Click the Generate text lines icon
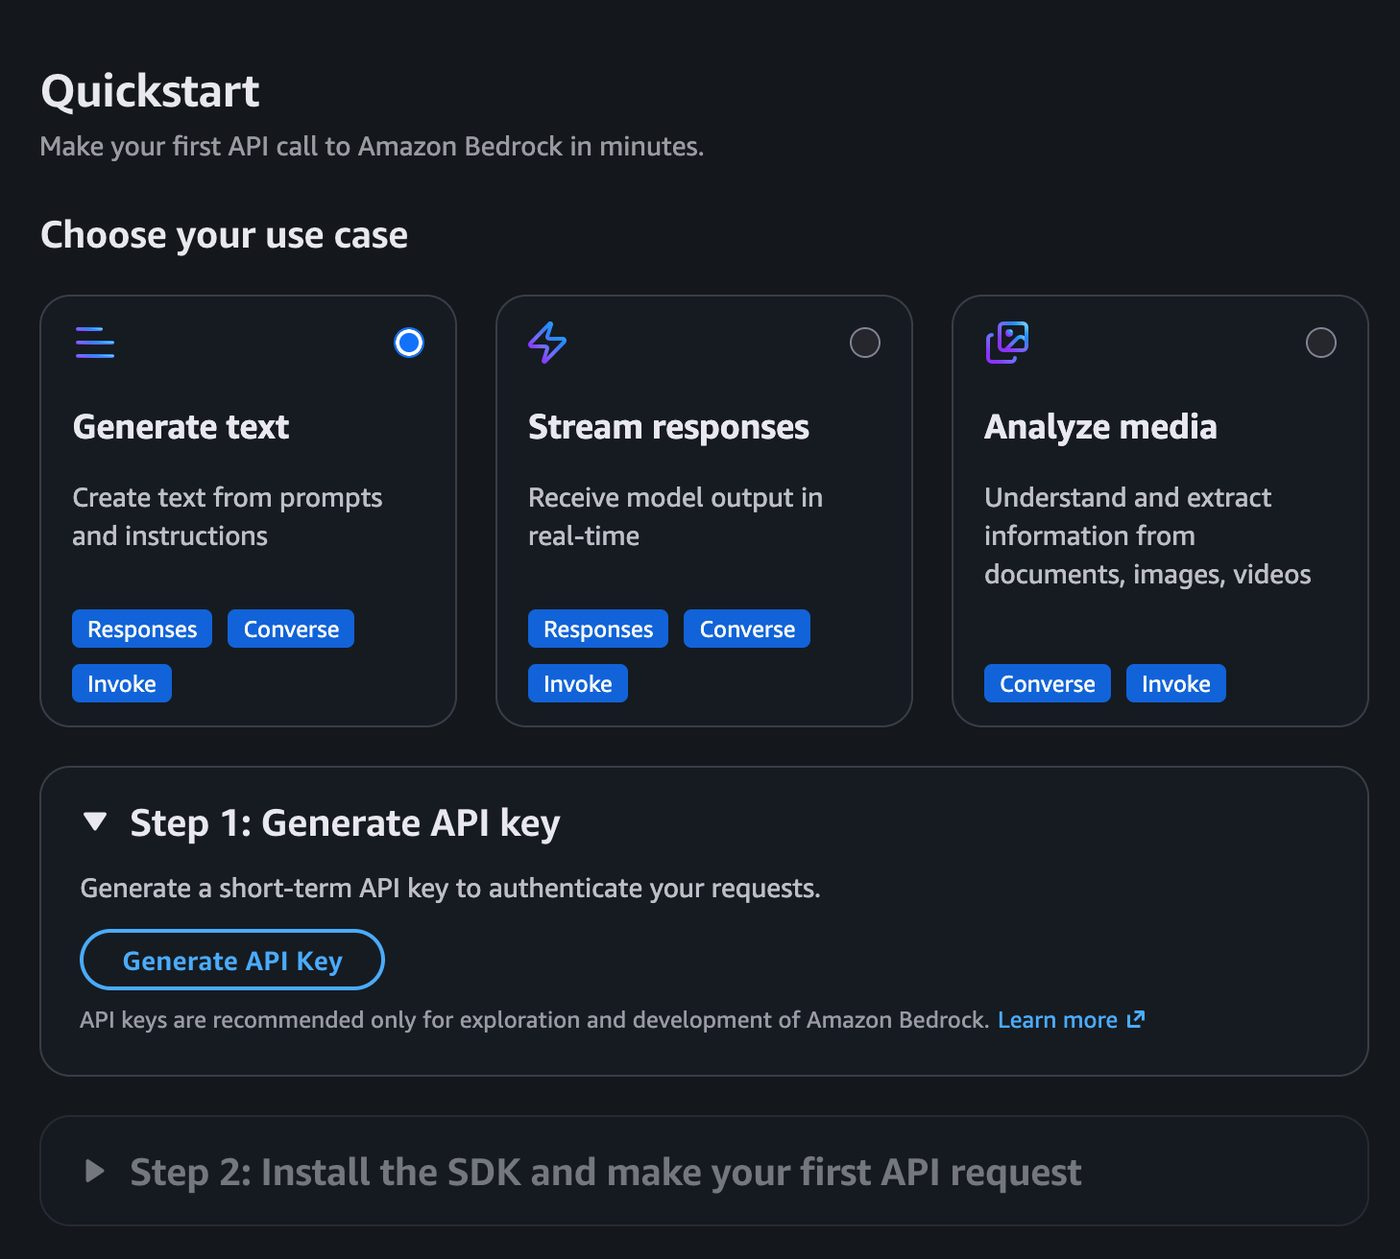Image resolution: width=1400 pixels, height=1259 pixels. pyautogui.click(x=95, y=342)
